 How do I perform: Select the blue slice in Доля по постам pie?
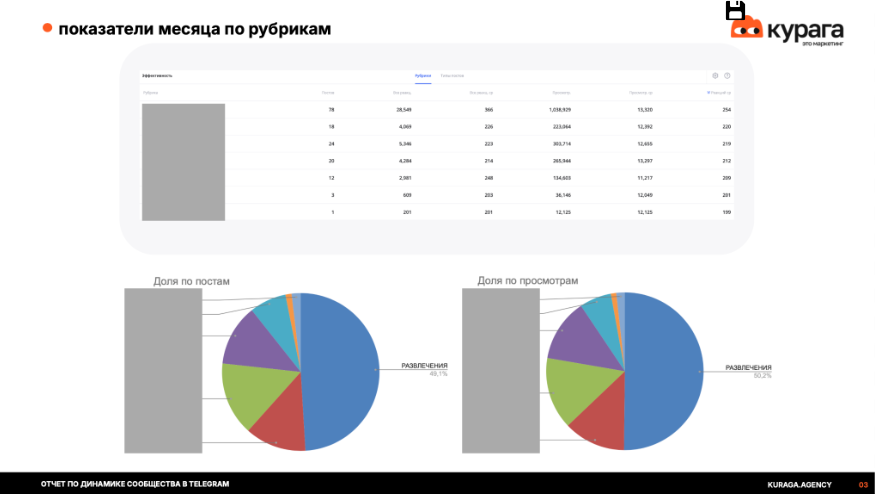tap(340, 371)
